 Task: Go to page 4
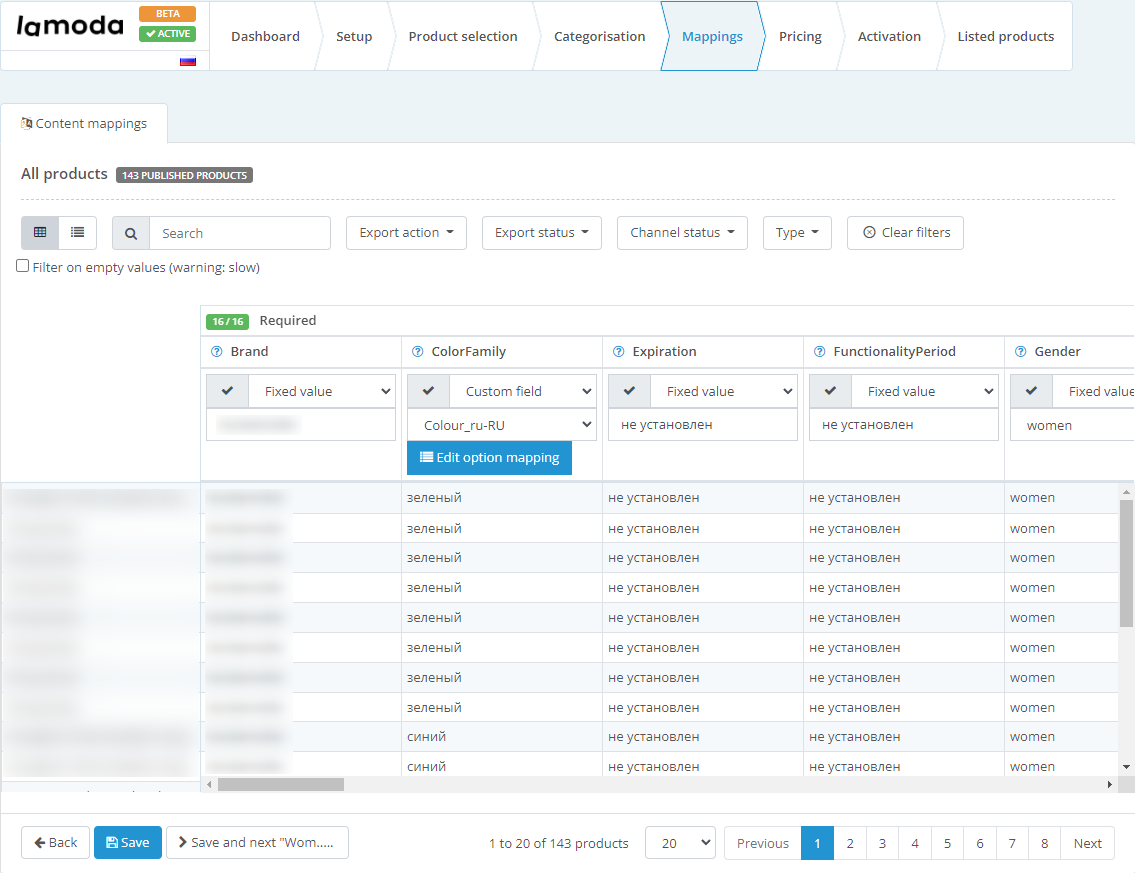coord(915,843)
